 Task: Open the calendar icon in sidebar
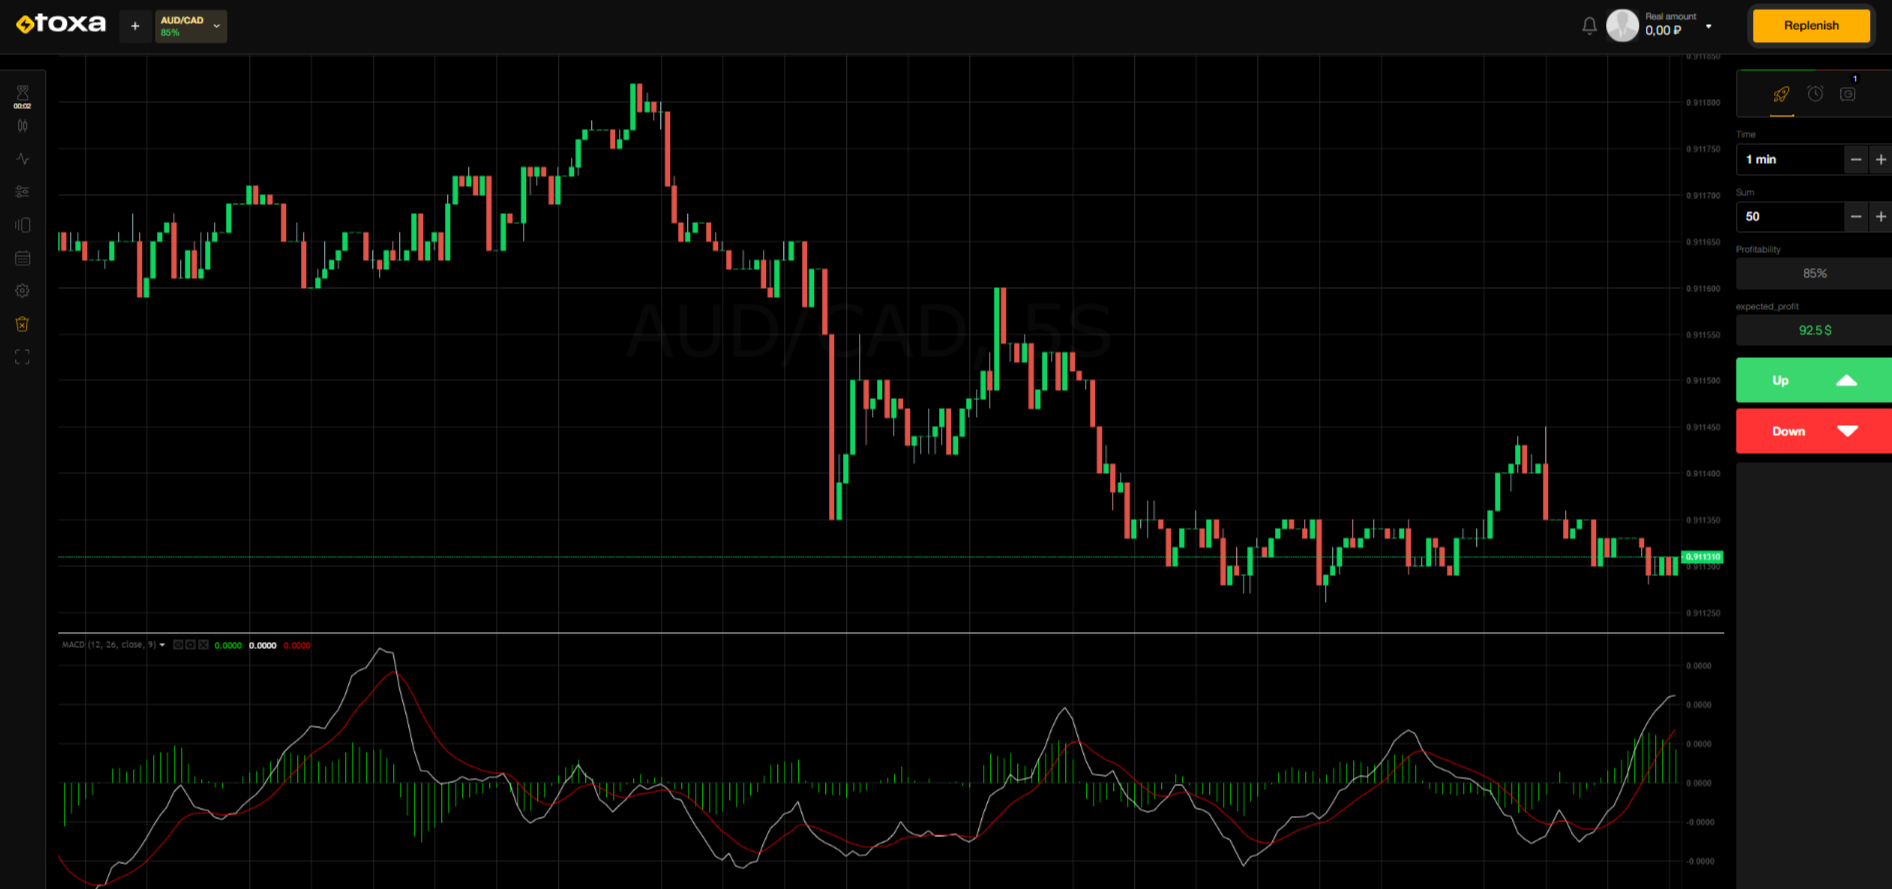pos(22,258)
